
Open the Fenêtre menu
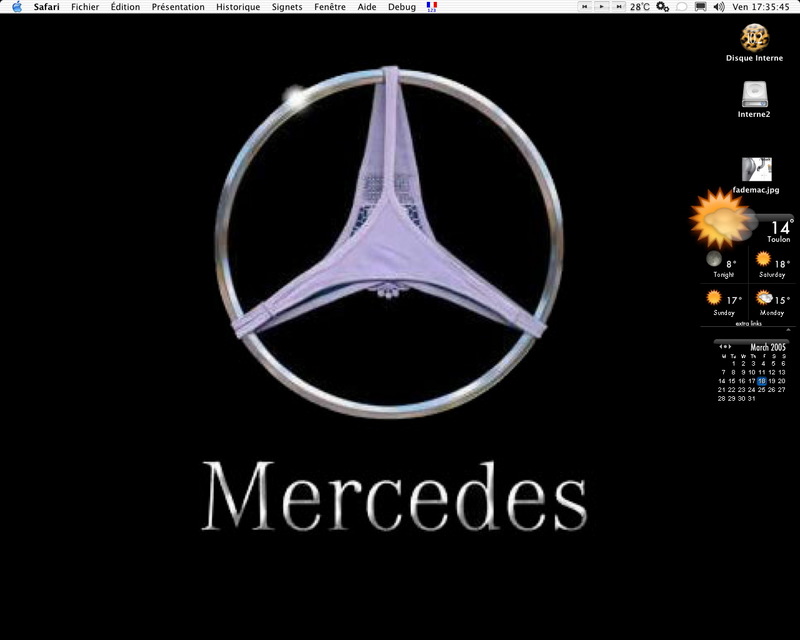330,7
